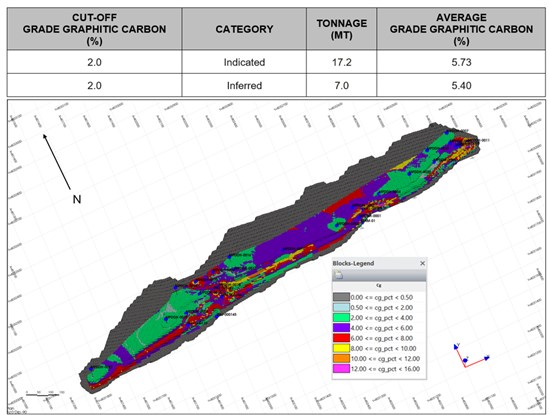Click the '8.00 <= cg_pct < 10.00' legend label
This screenshot has width=550, height=415.
pos(383,348)
